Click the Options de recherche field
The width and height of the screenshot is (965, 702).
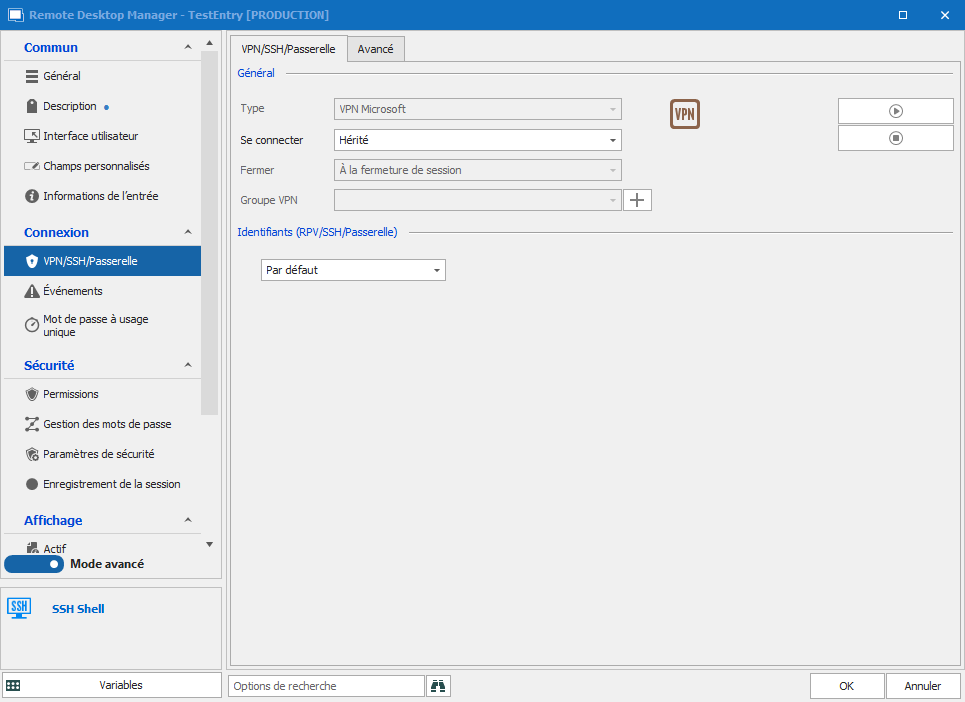click(x=326, y=686)
